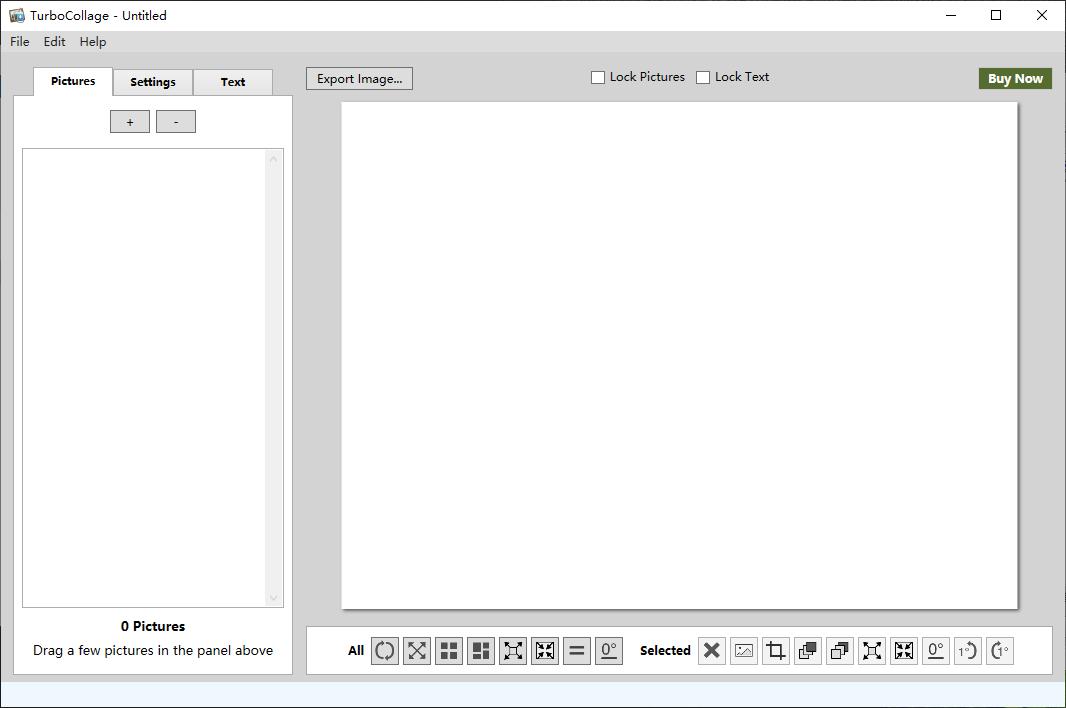Click the '0 Pictures' count label
The width and height of the screenshot is (1066, 708).
pos(153,626)
